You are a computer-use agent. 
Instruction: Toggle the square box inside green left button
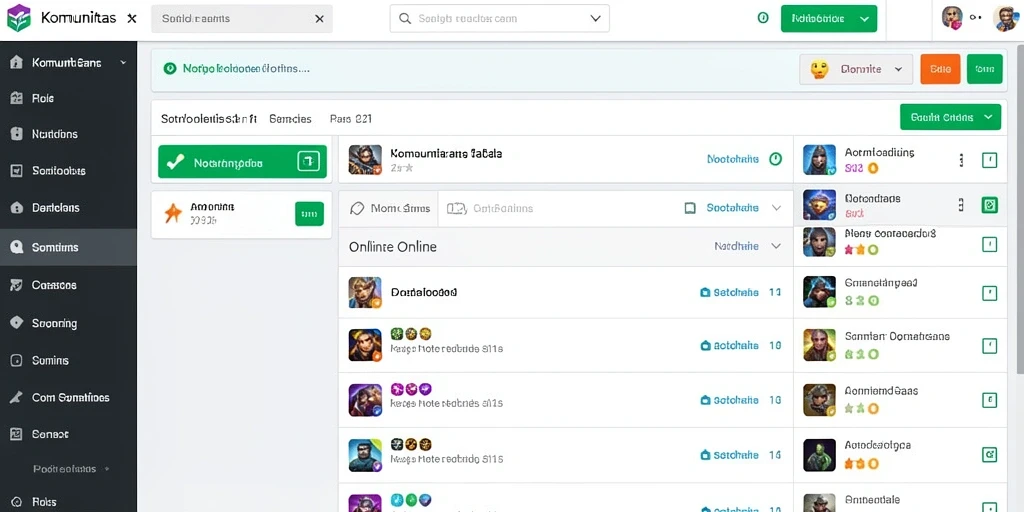308,161
